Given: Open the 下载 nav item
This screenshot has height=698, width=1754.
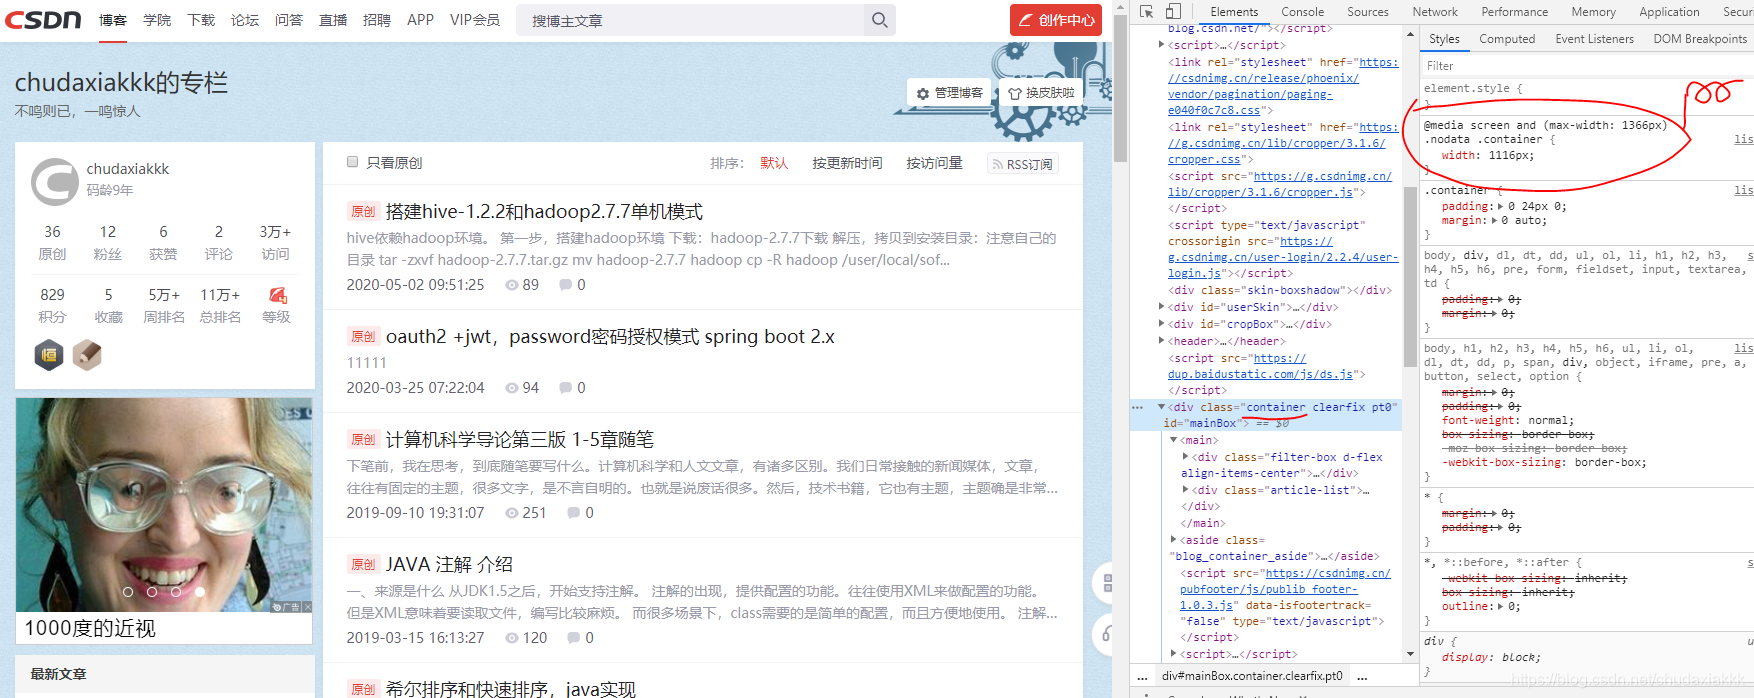Looking at the screenshot, I should click(x=201, y=20).
